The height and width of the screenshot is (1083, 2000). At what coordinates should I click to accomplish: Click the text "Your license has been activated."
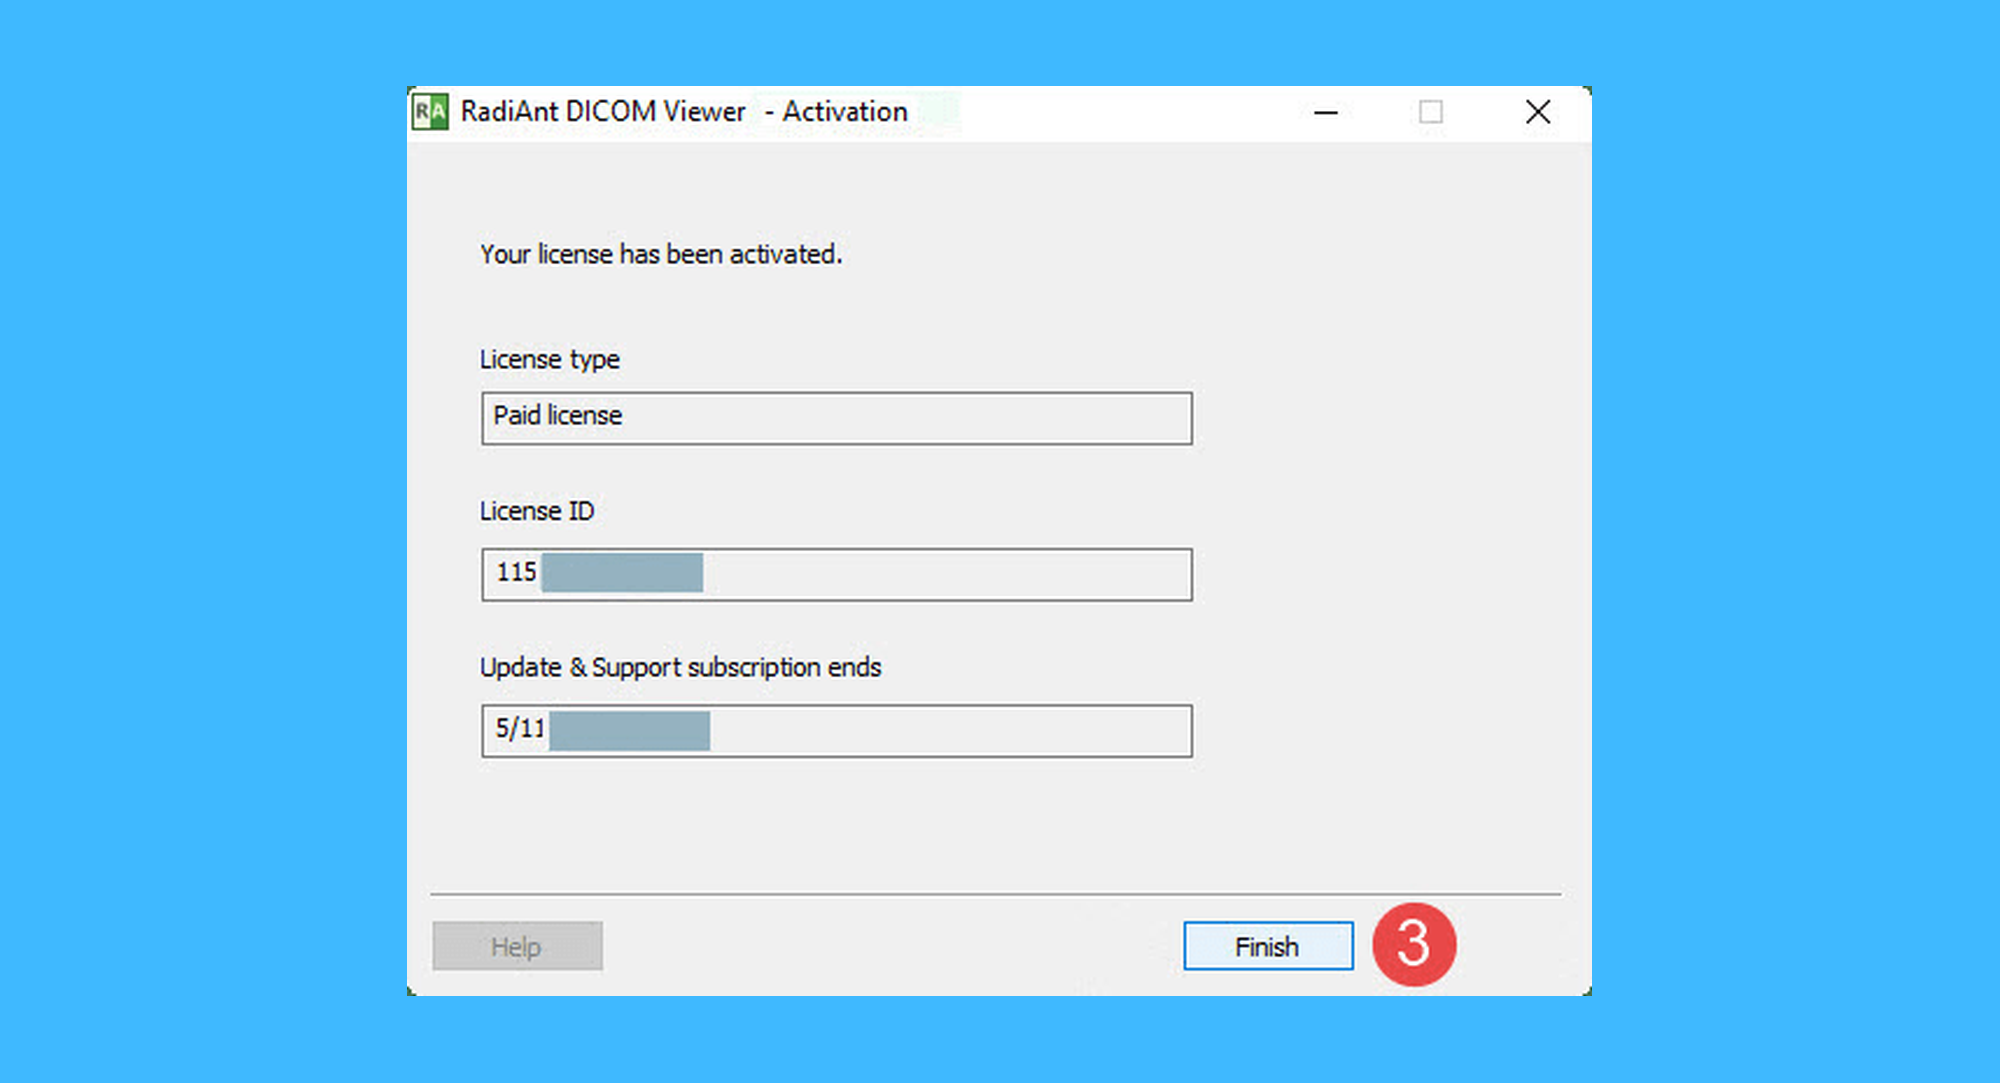tap(661, 255)
